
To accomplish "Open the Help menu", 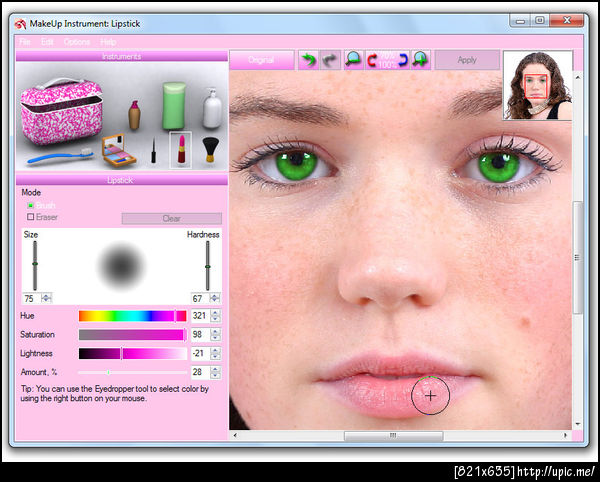I will [x=108, y=42].
